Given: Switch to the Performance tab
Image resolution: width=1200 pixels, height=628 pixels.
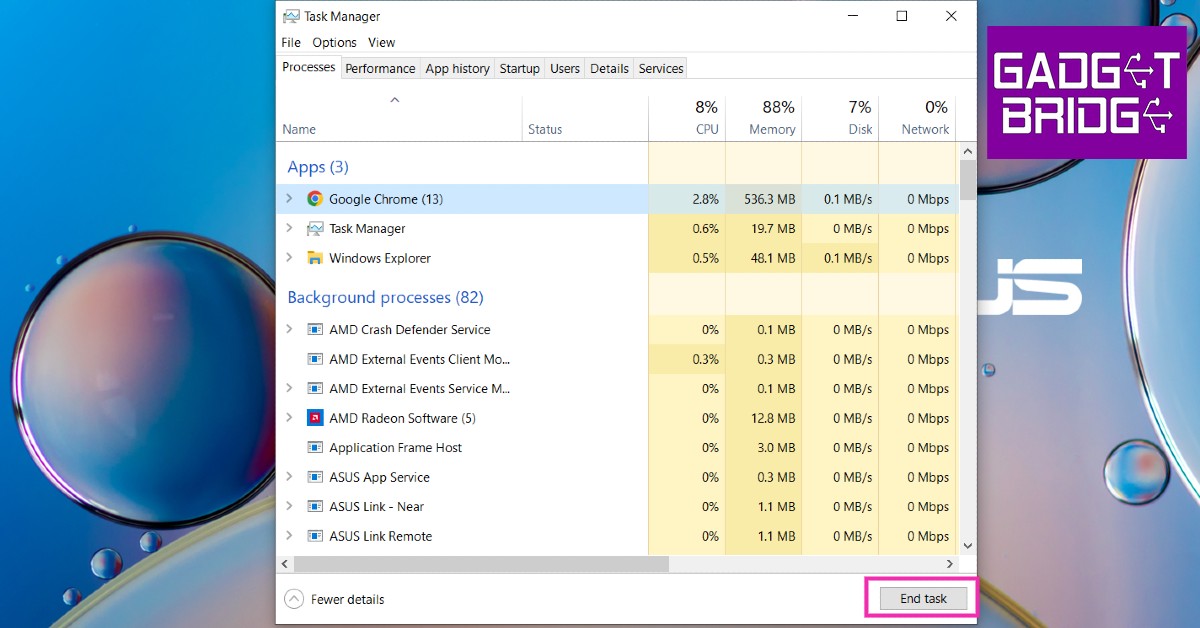Looking at the screenshot, I should [x=380, y=68].
